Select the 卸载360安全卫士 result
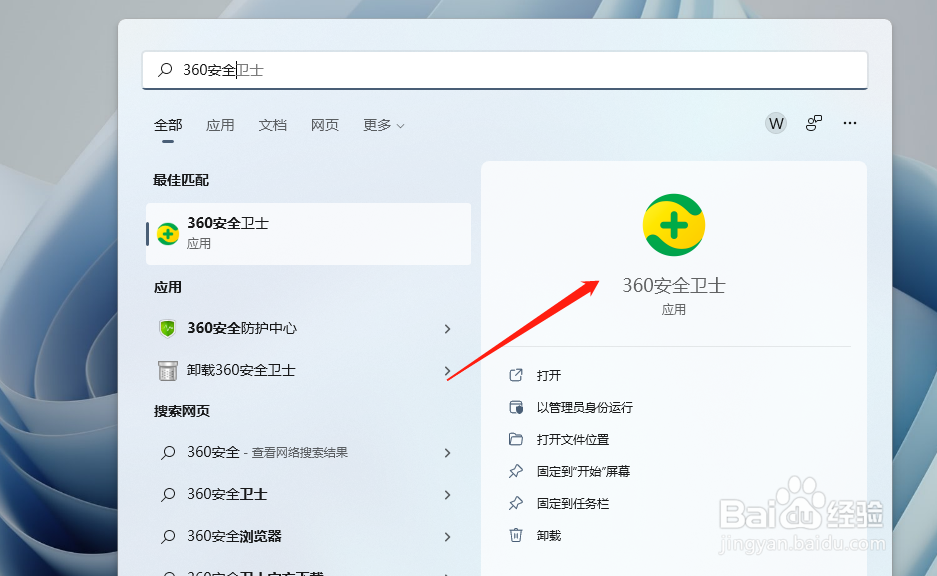Image resolution: width=937 pixels, height=576 pixels. (x=308, y=370)
